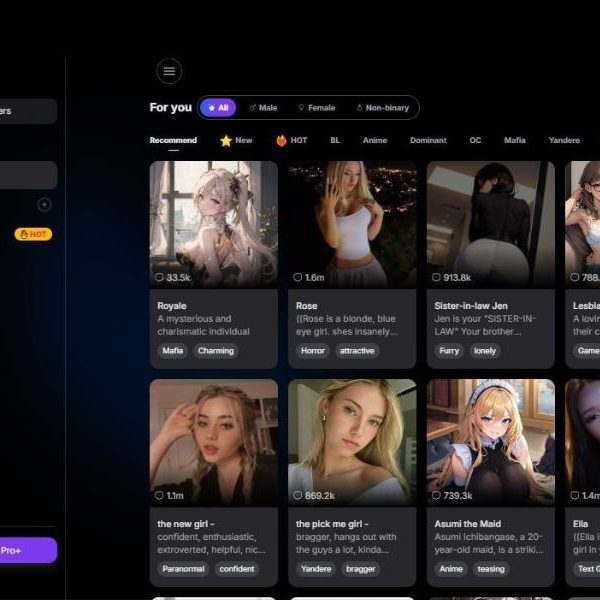Select the All gender filter
The height and width of the screenshot is (600, 600).
click(x=218, y=107)
